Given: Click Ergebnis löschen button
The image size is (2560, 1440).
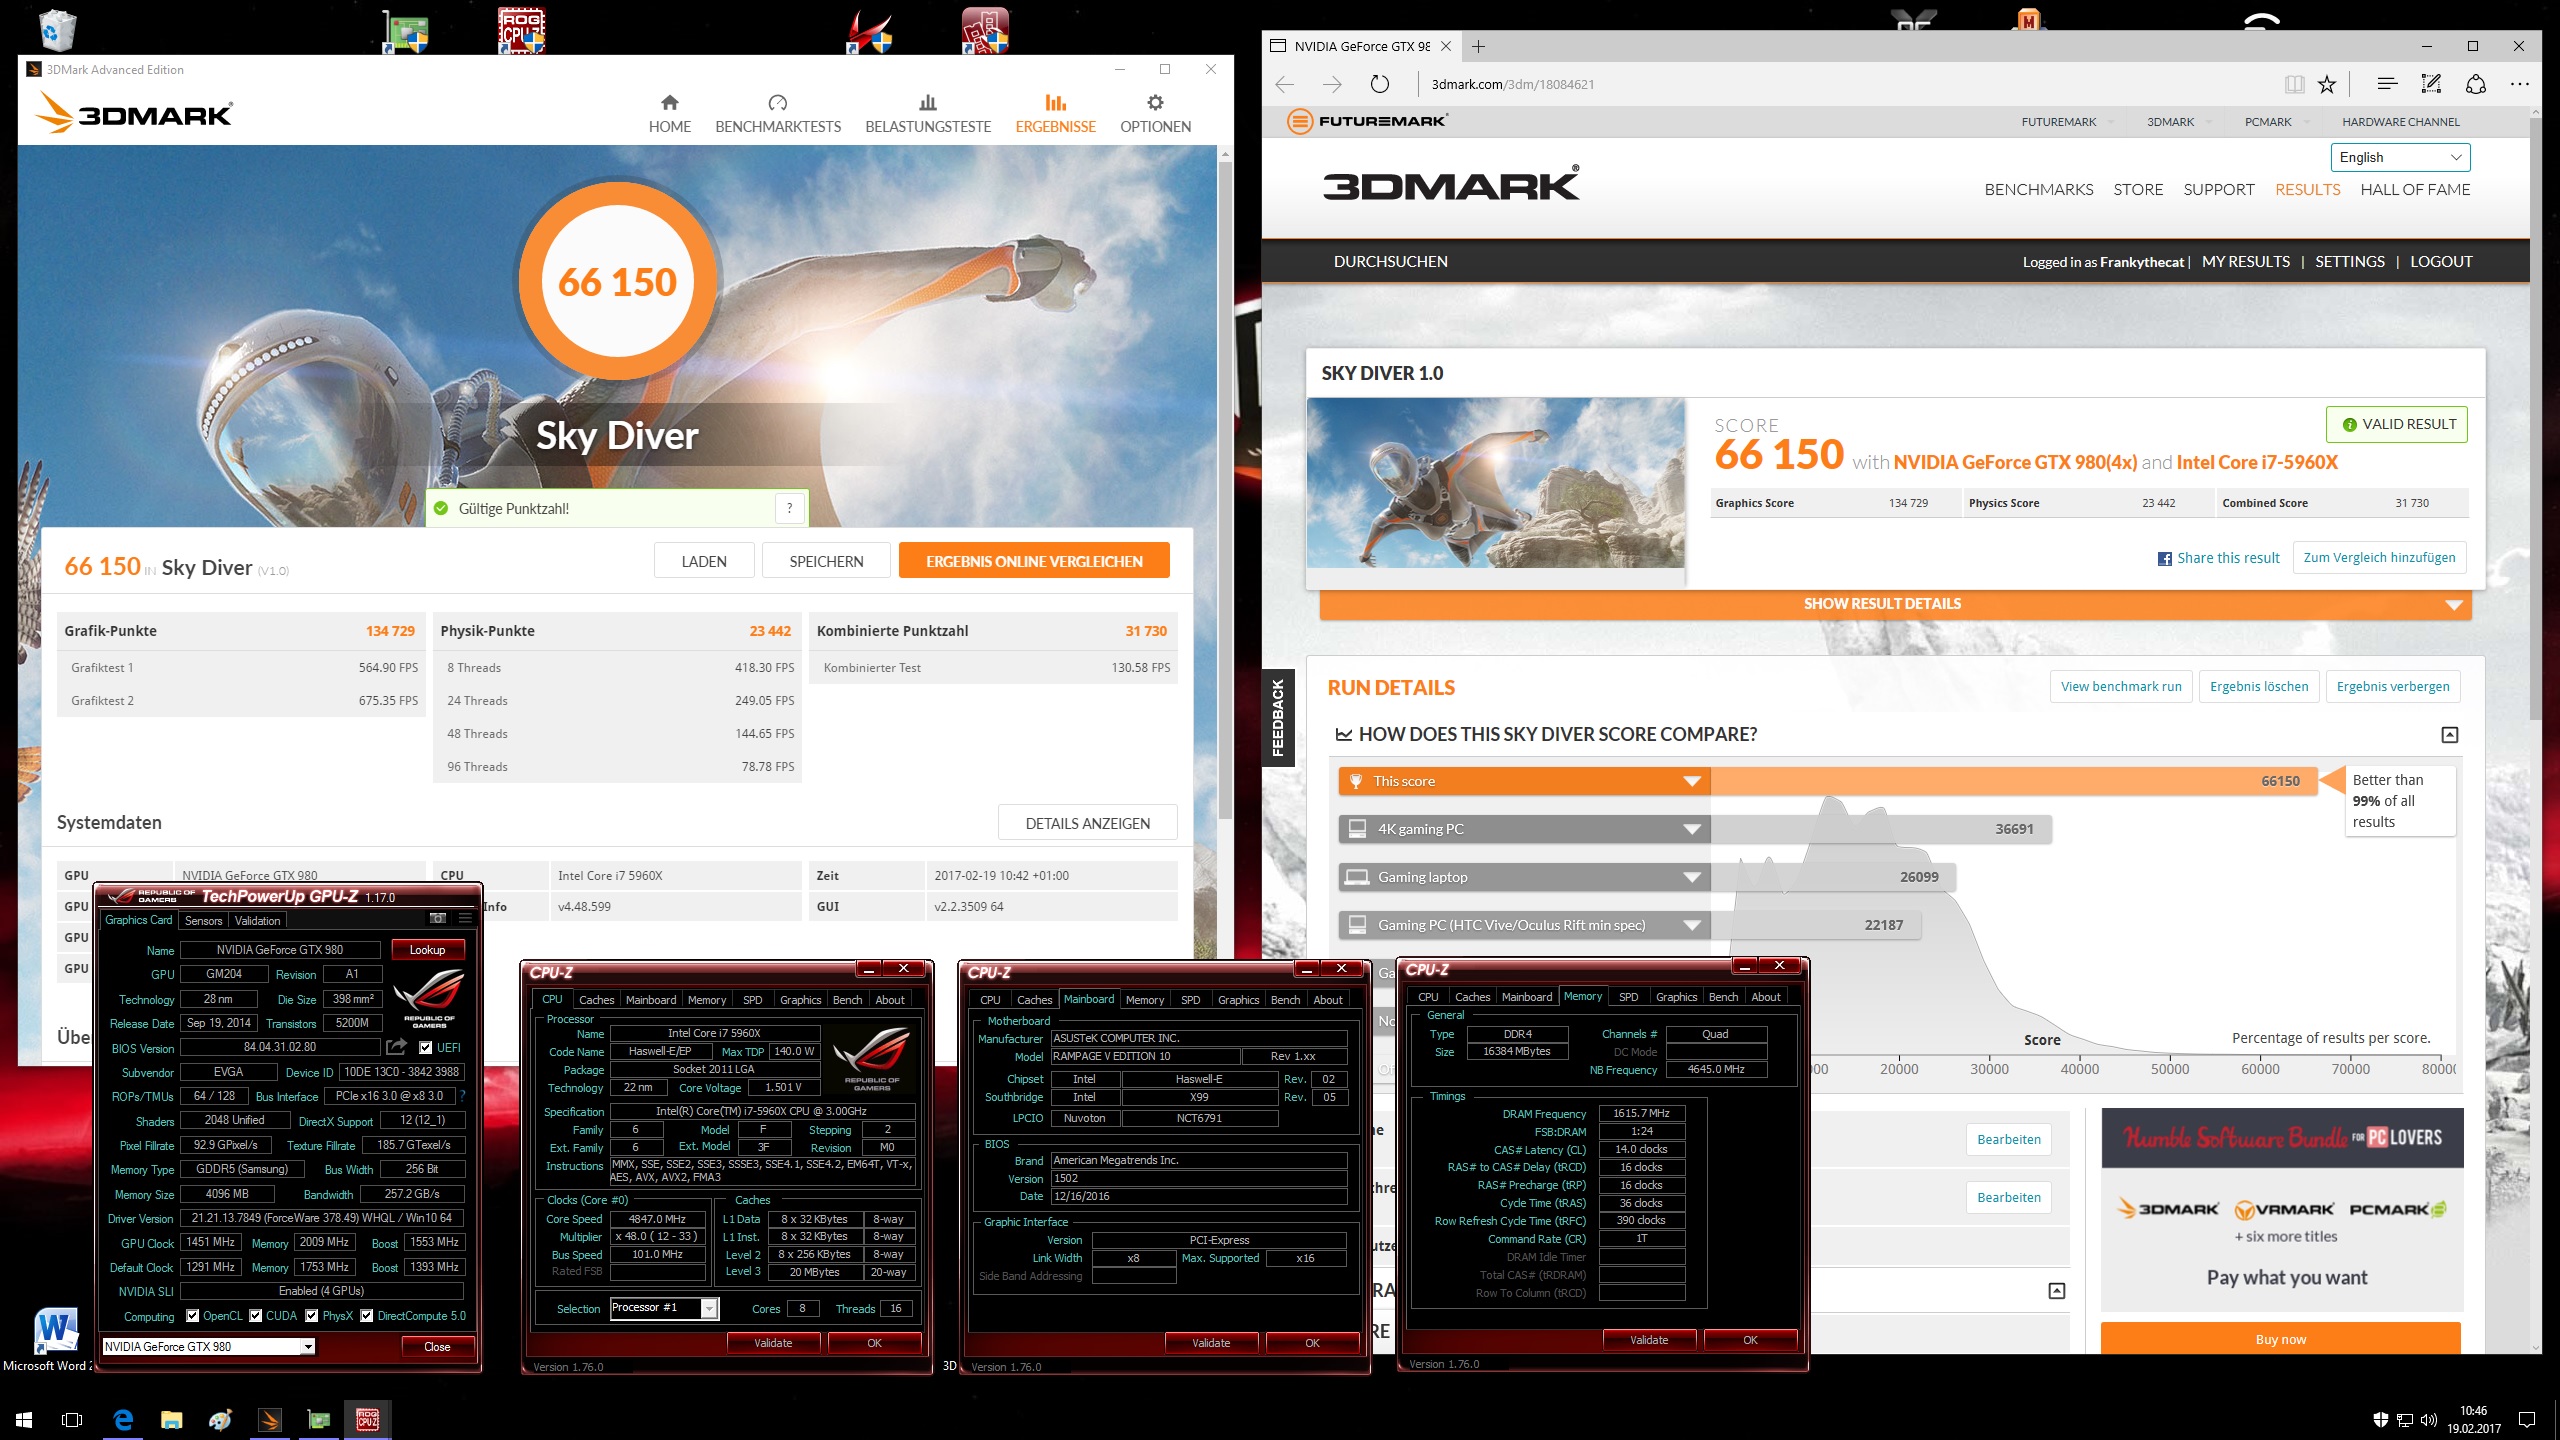Looking at the screenshot, I should [2259, 686].
